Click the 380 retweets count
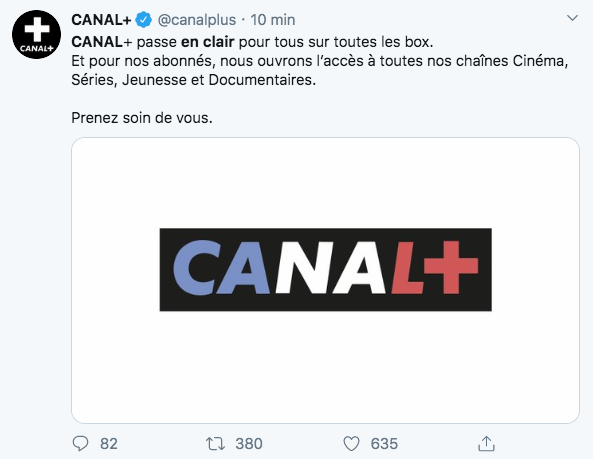 pos(249,444)
